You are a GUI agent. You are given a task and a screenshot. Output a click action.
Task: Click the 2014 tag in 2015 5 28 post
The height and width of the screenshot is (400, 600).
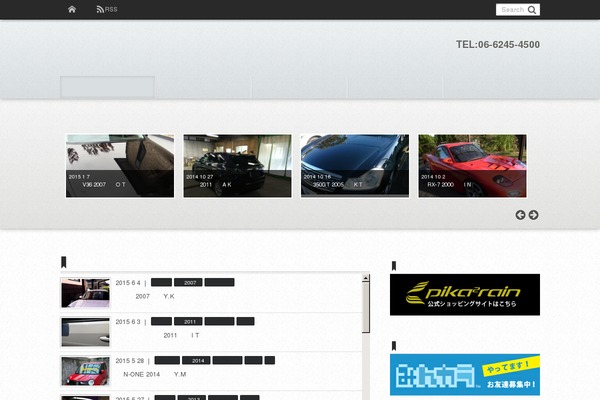click(196, 361)
